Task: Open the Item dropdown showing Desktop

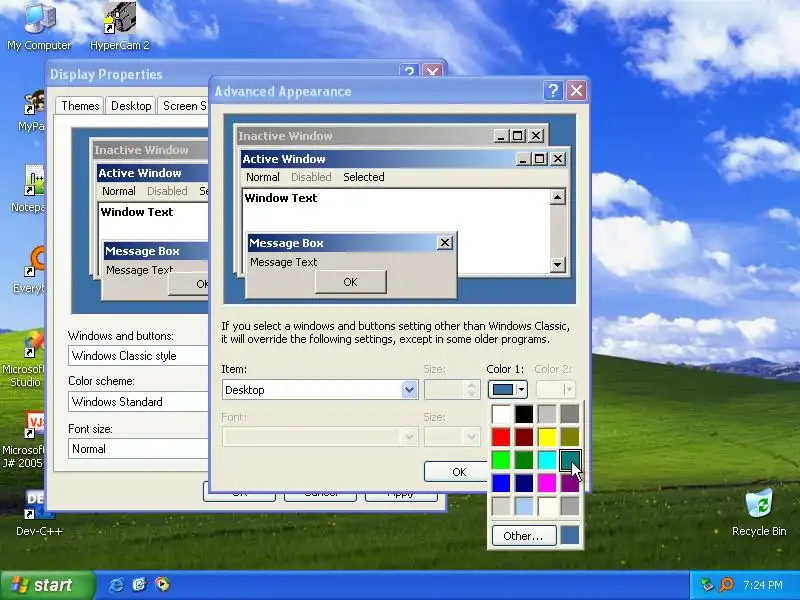Action: [x=409, y=390]
